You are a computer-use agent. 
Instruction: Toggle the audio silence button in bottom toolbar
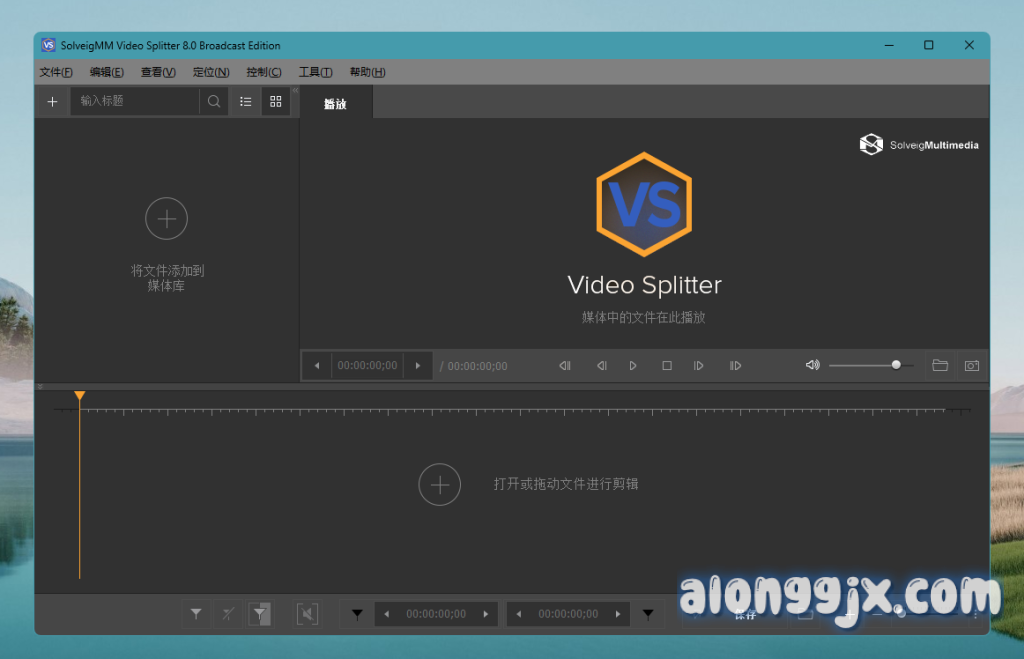[x=307, y=614]
